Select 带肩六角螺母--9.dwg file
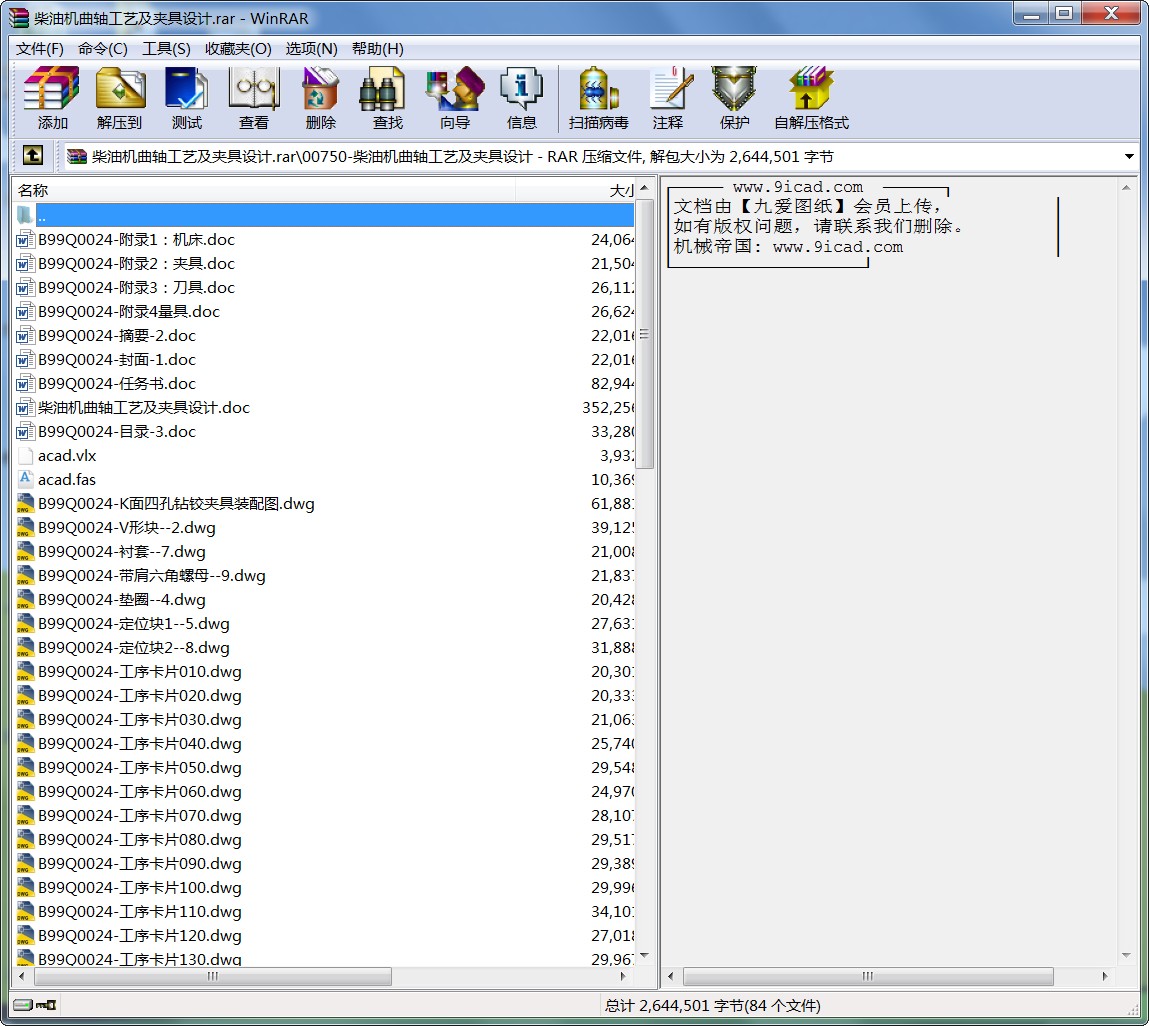This screenshot has height=1026, width=1149. click(x=152, y=575)
